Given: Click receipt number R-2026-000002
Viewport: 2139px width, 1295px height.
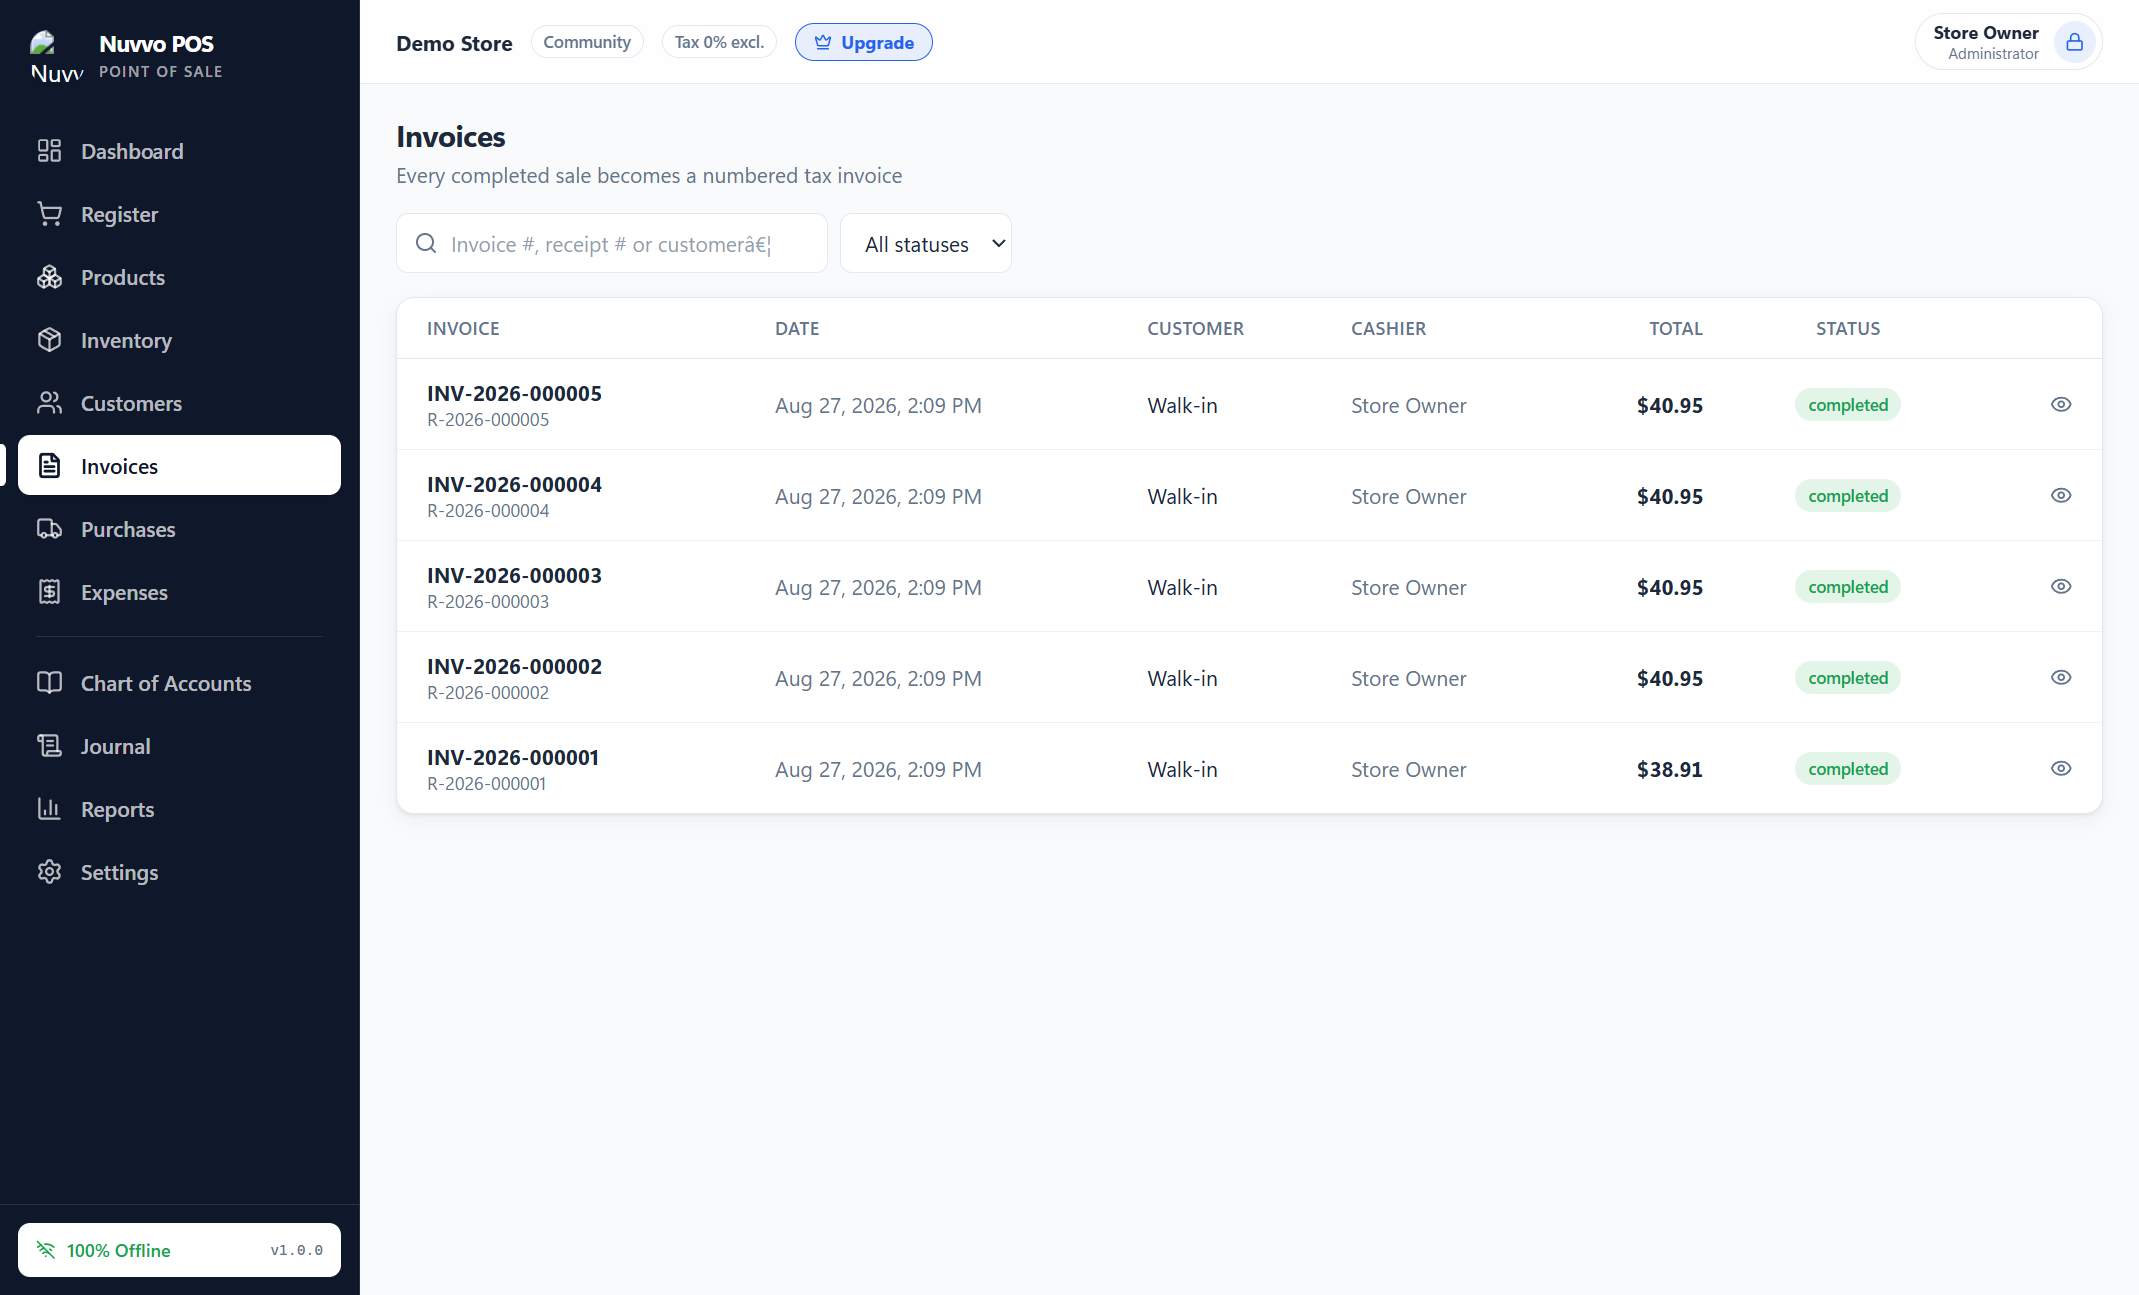Looking at the screenshot, I should tap(488, 693).
